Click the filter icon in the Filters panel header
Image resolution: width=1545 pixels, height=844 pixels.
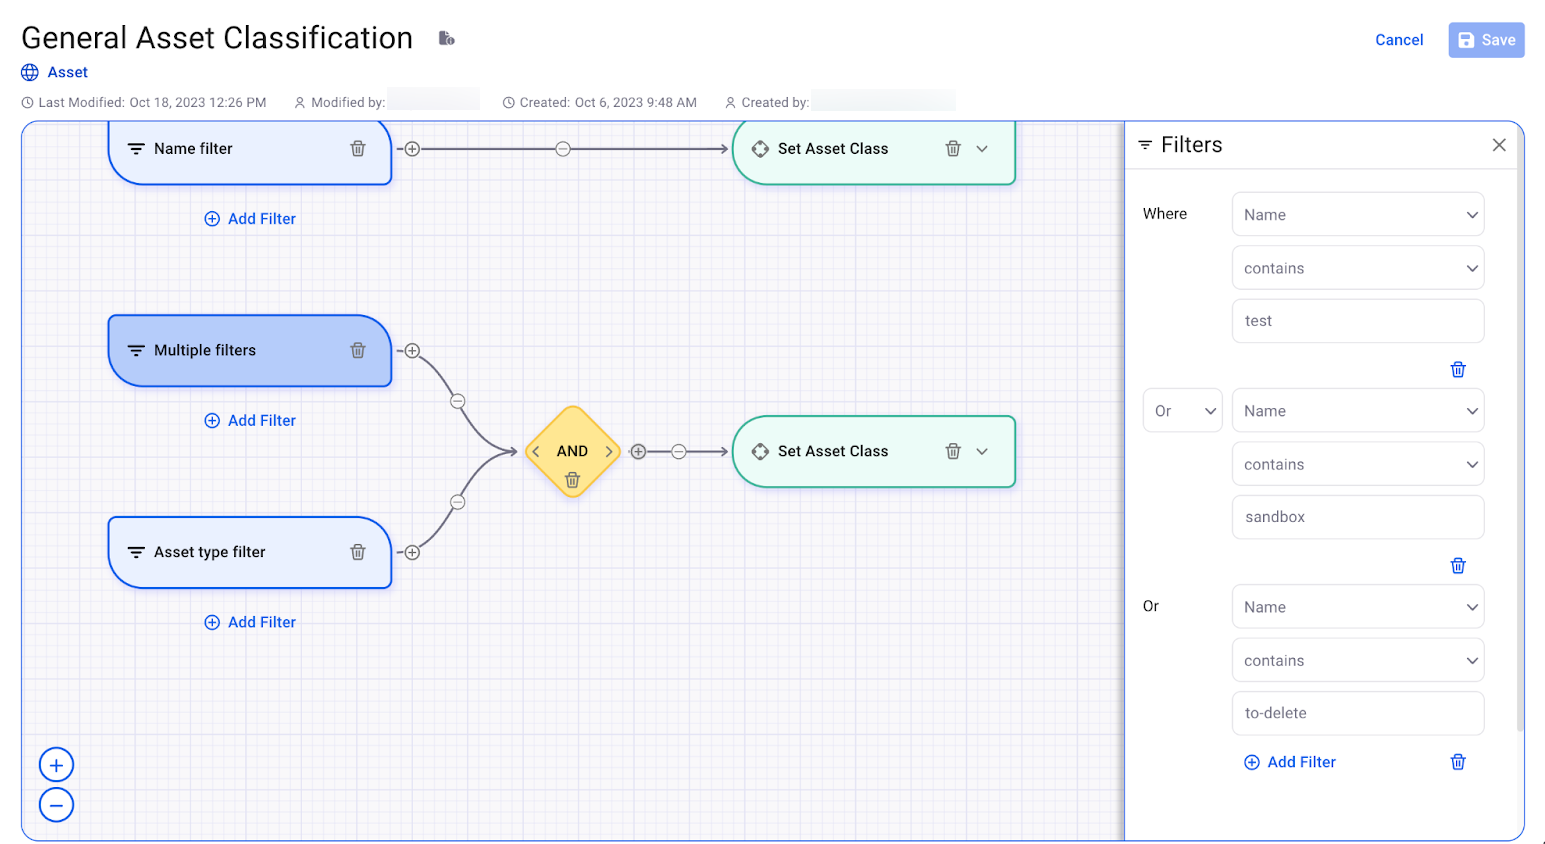tap(1146, 144)
